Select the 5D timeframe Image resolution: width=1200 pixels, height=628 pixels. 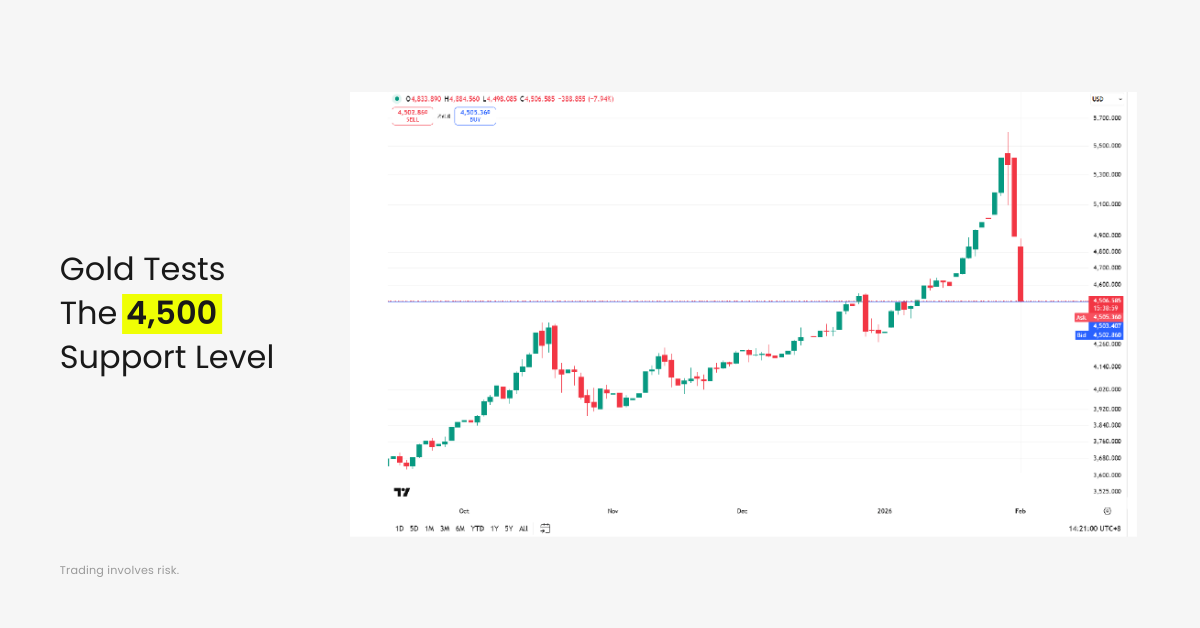tap(414, 528)
